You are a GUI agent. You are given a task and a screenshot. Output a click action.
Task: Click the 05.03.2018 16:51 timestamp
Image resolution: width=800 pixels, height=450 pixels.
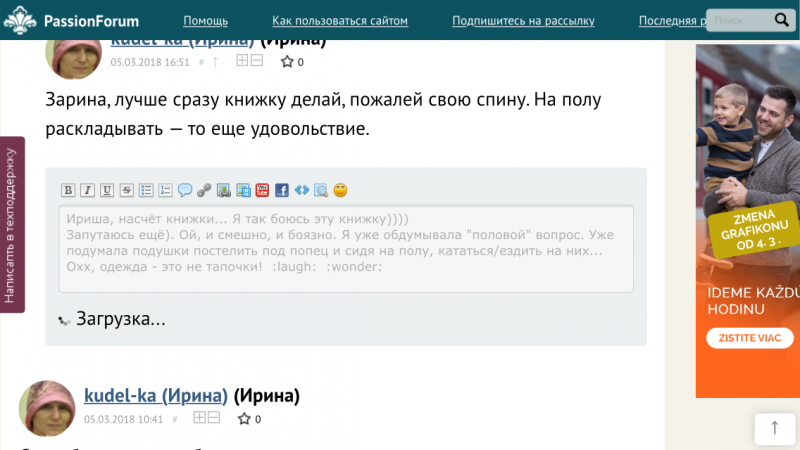click(150, 62)
